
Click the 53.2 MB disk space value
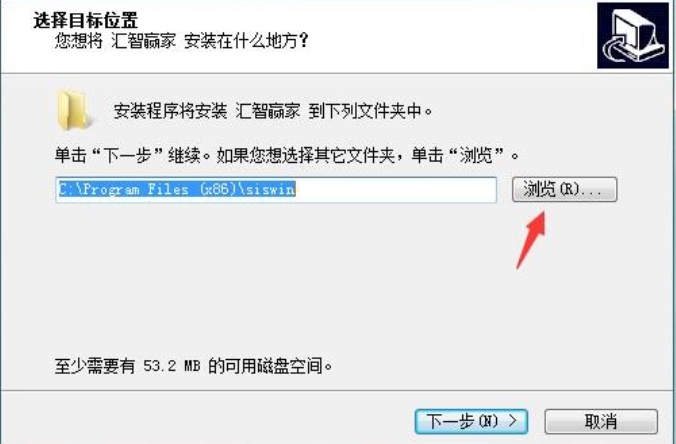[x=172, y=366]
